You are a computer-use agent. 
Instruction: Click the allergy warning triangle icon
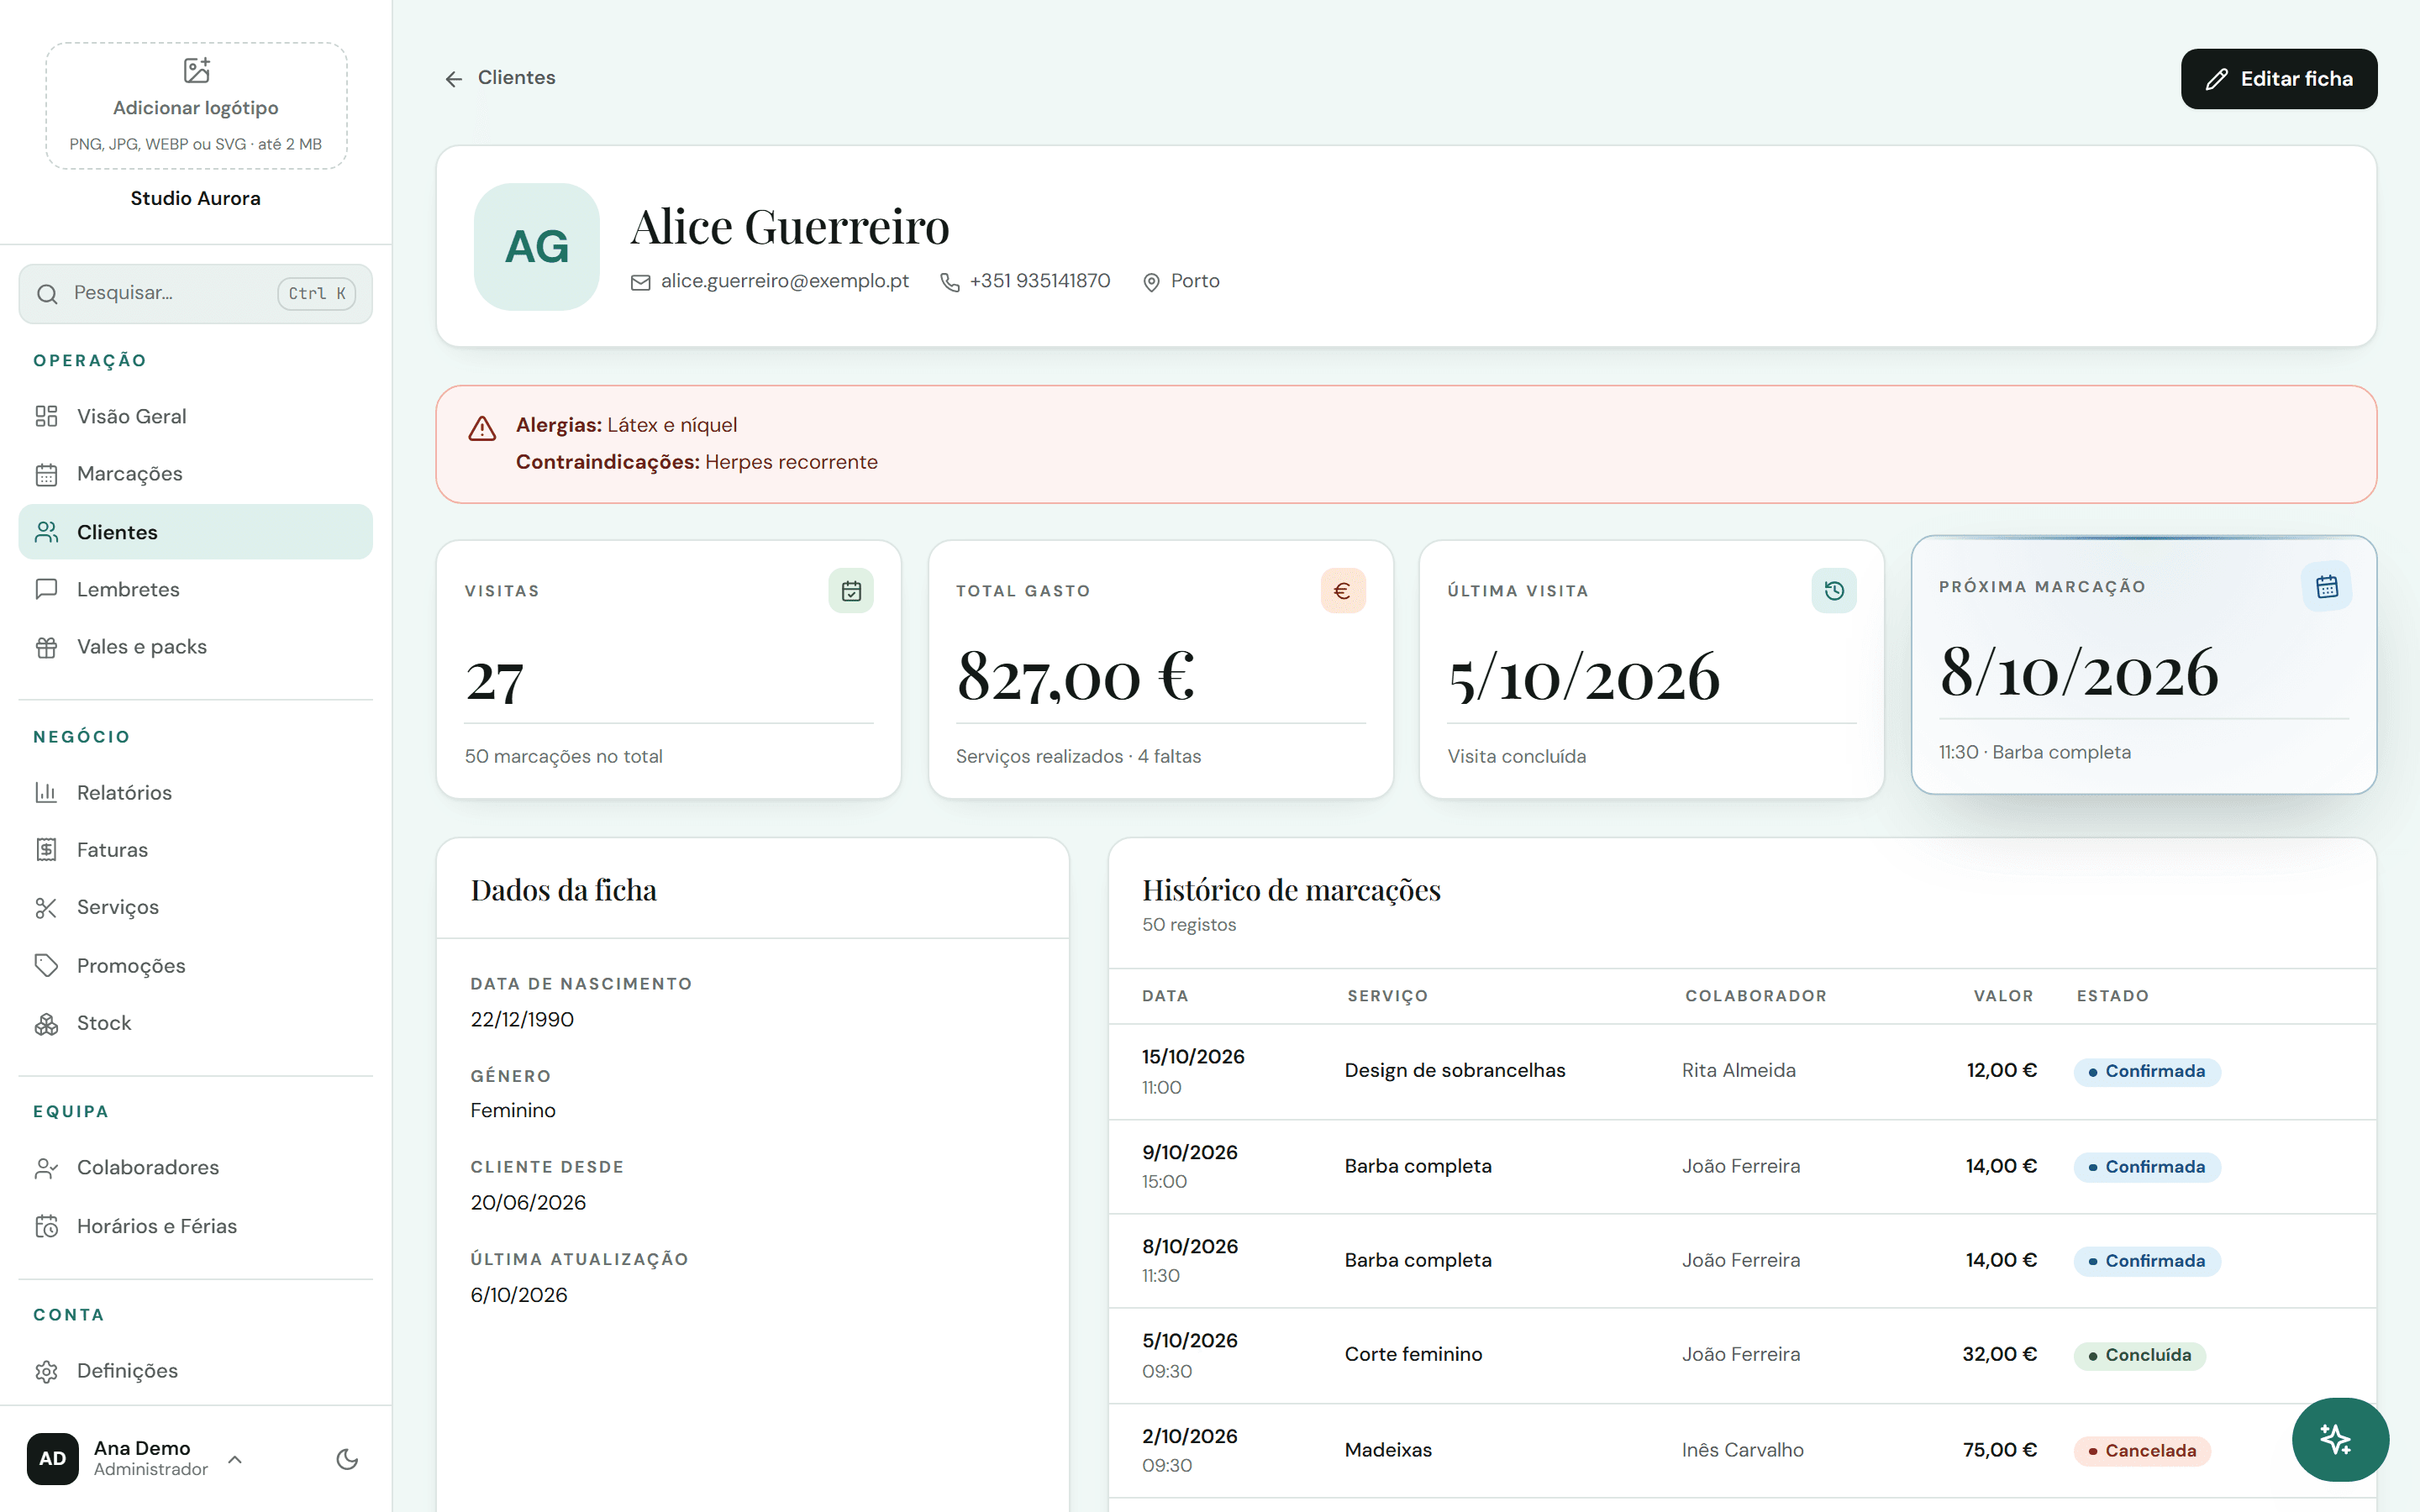tap(482, 429)
